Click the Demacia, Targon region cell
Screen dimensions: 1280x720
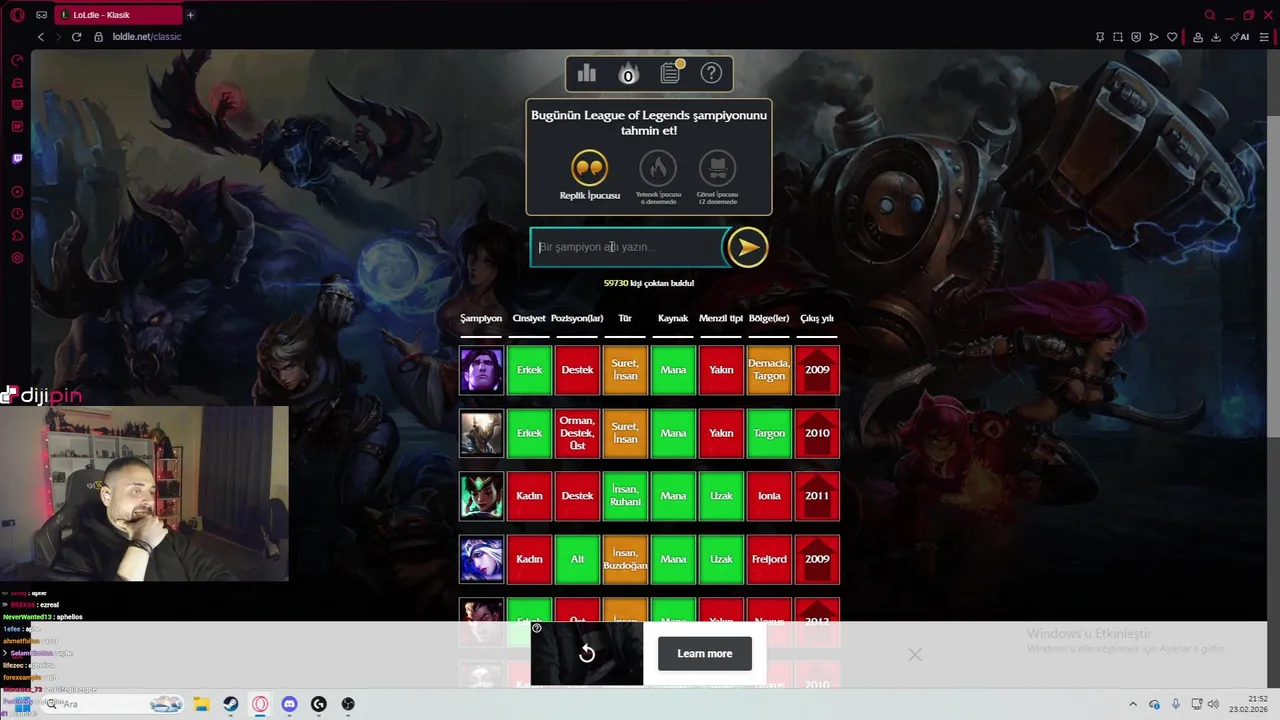tap(769, 370)
